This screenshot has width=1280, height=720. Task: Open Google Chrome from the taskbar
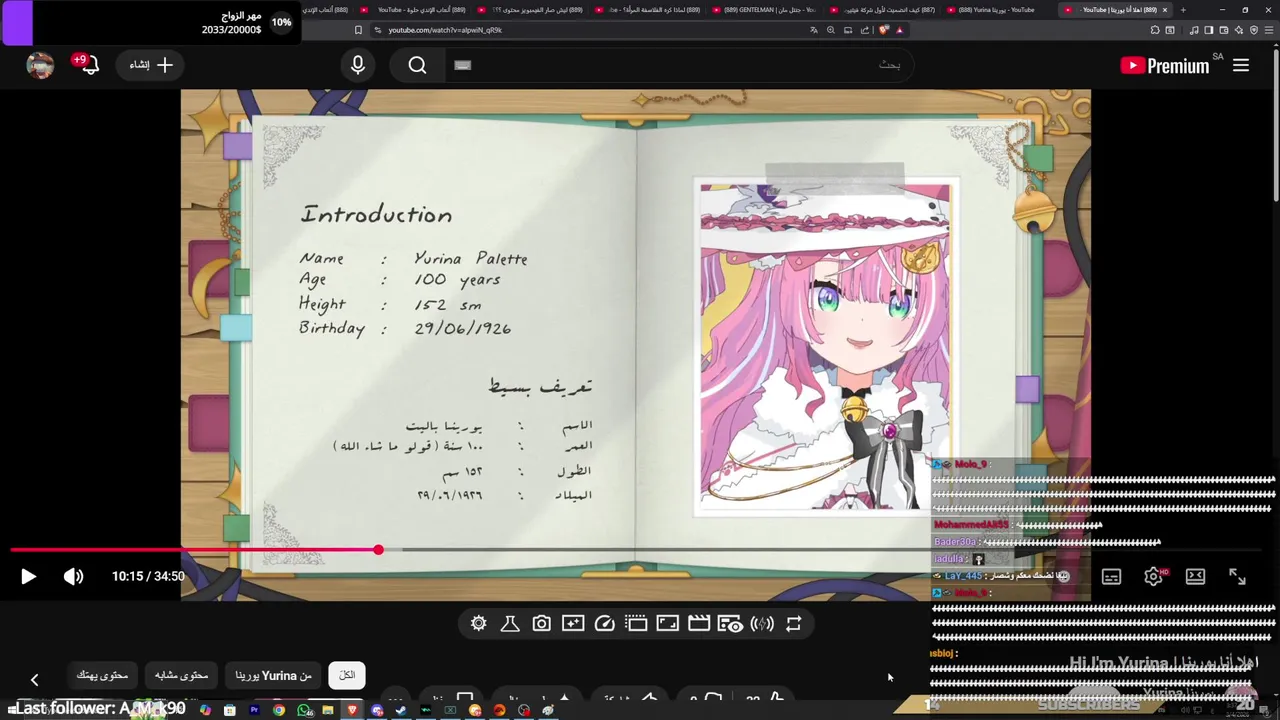279,710
